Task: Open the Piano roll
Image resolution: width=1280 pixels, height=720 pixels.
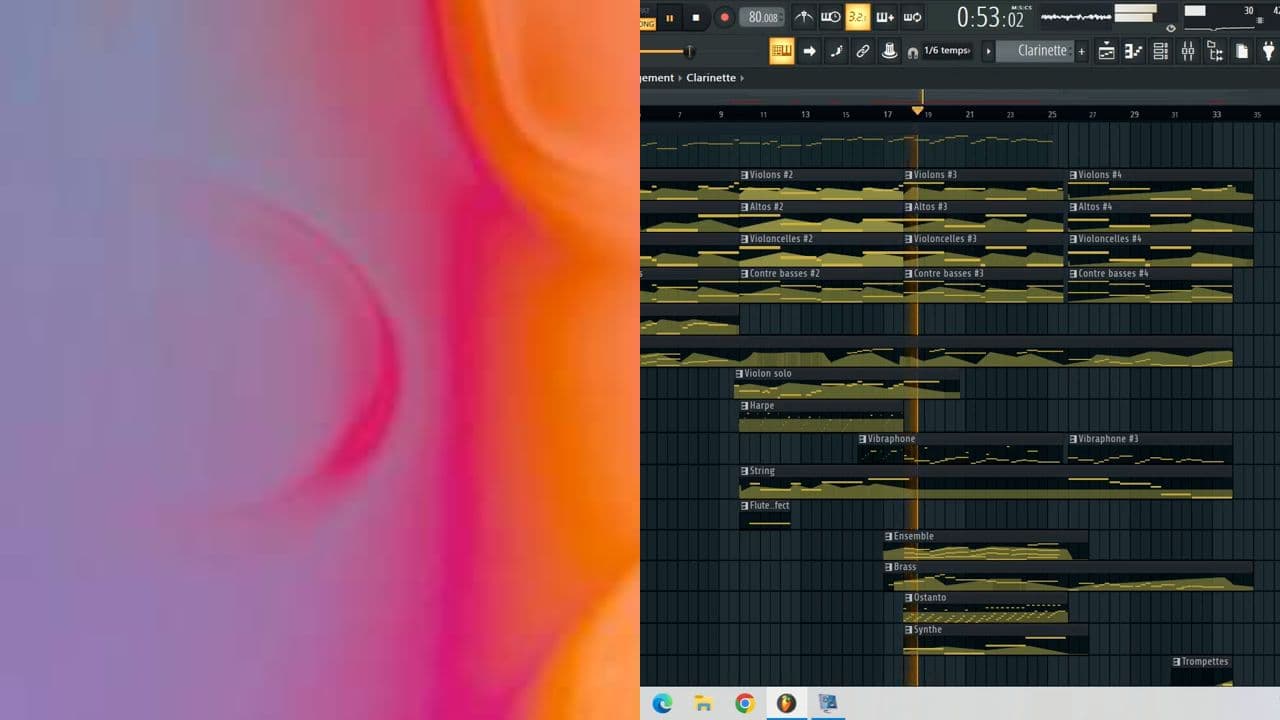Action: (x=1133, y=50)
